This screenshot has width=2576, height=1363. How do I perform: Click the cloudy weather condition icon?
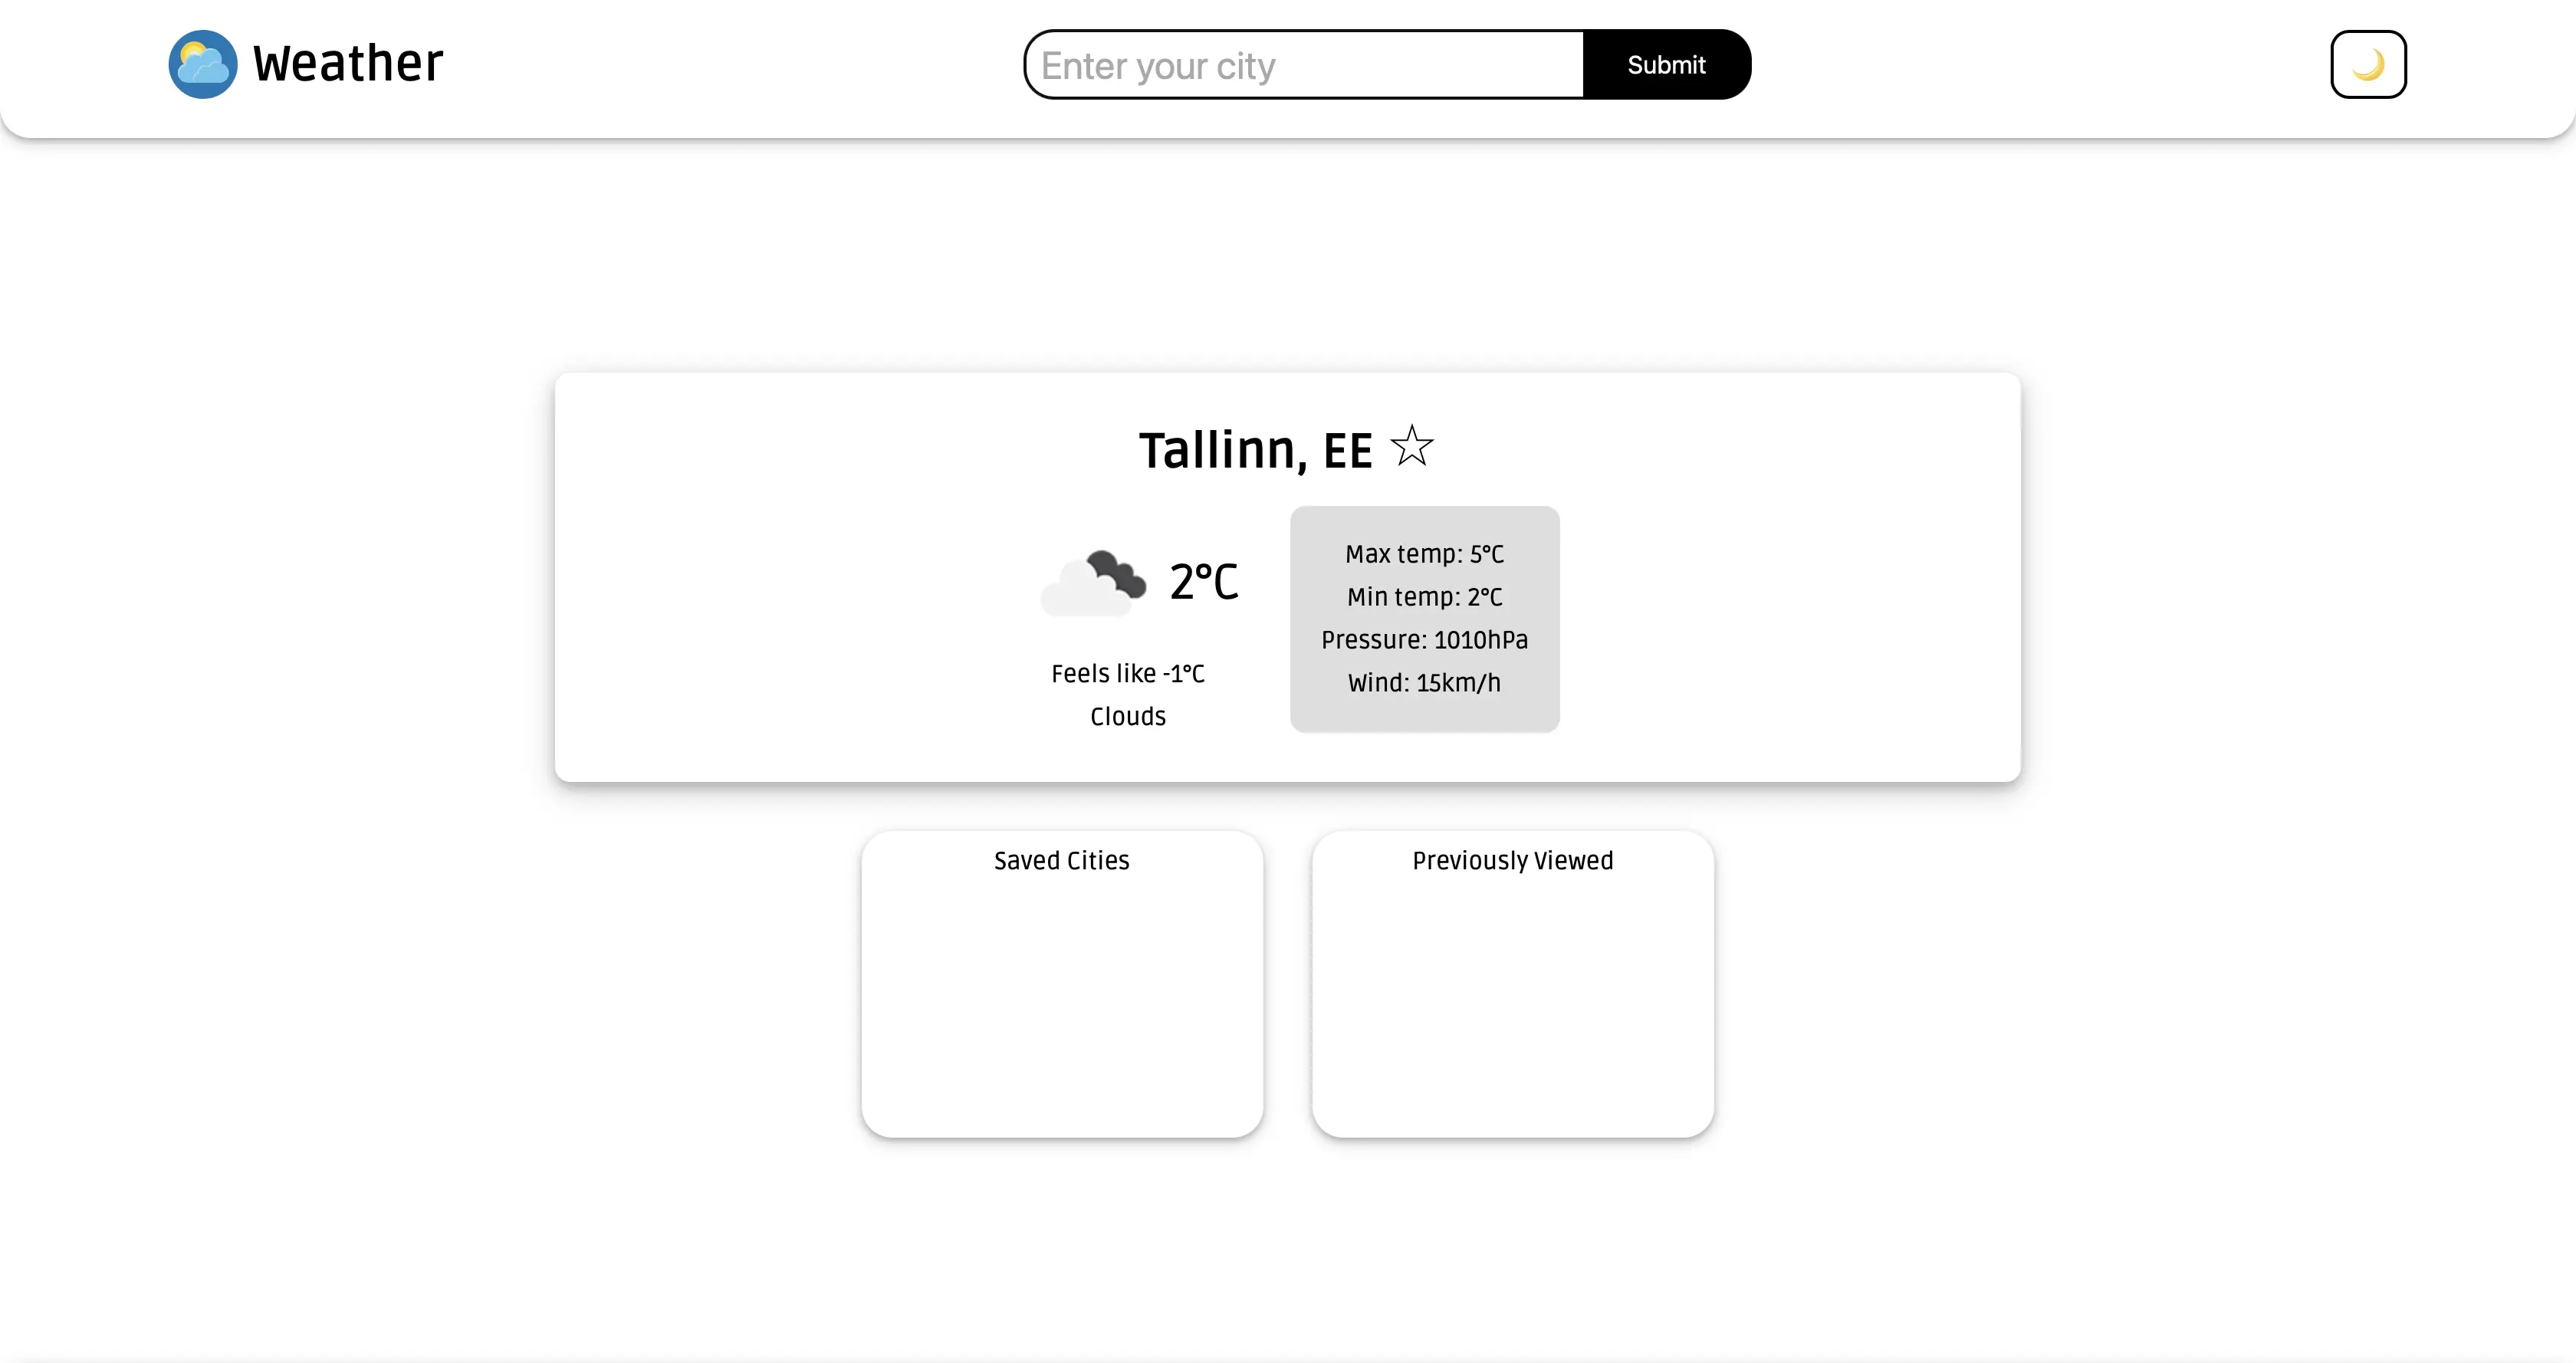[1093, 583]
